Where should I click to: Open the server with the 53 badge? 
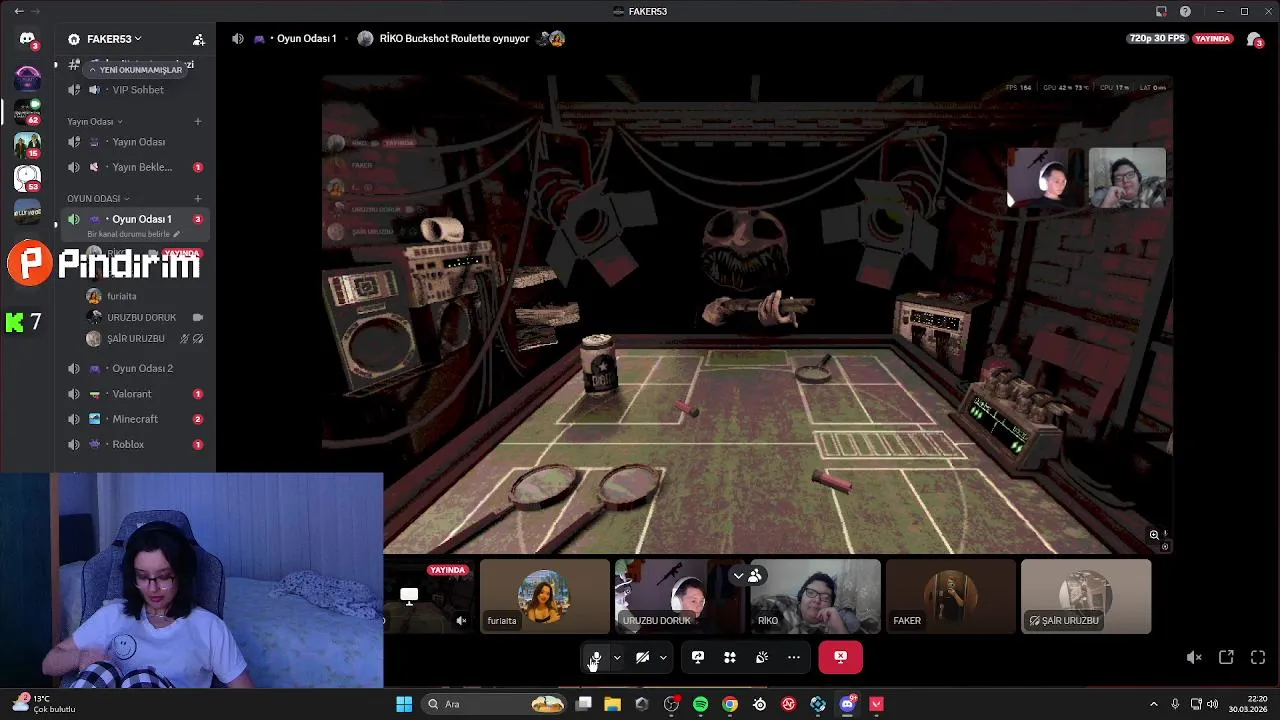pos(27,178)
